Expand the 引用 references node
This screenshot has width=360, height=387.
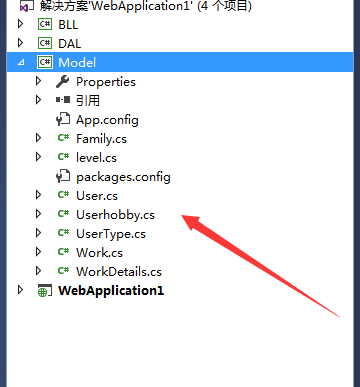tap(38, 100)
